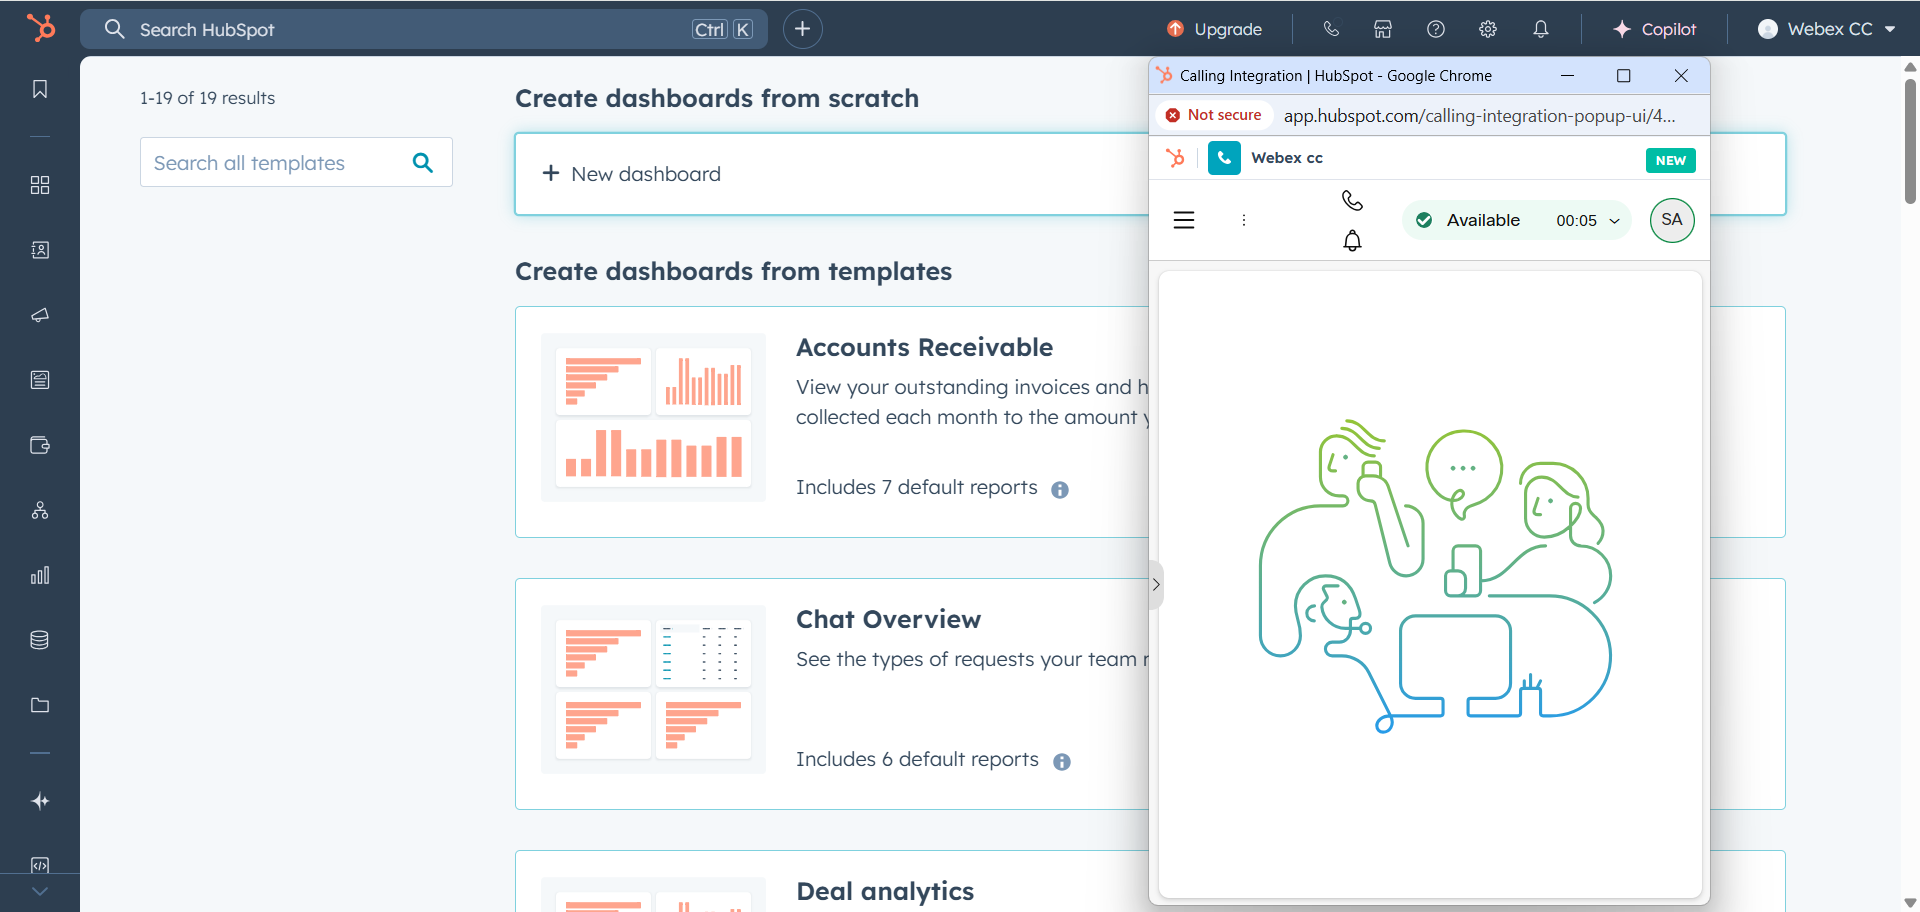Click the Webex dialpad phone icon

[1352, 201]
